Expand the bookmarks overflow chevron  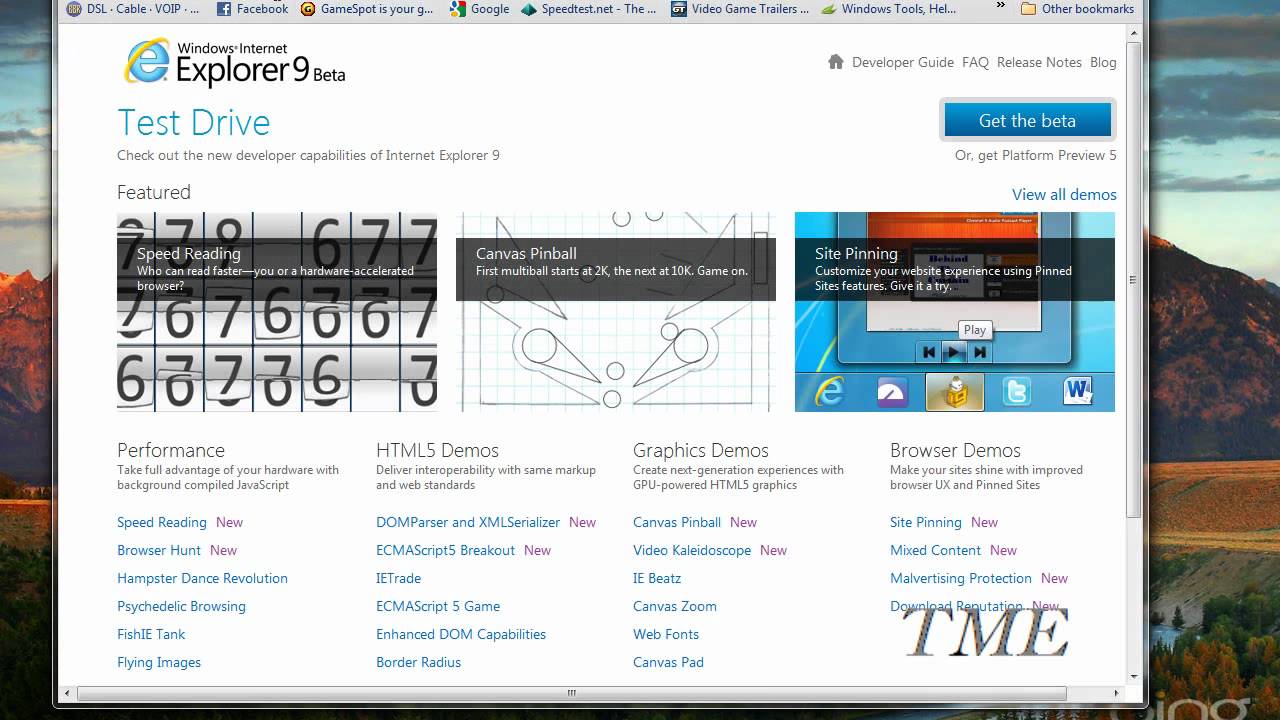click(x=1001, y=8)
